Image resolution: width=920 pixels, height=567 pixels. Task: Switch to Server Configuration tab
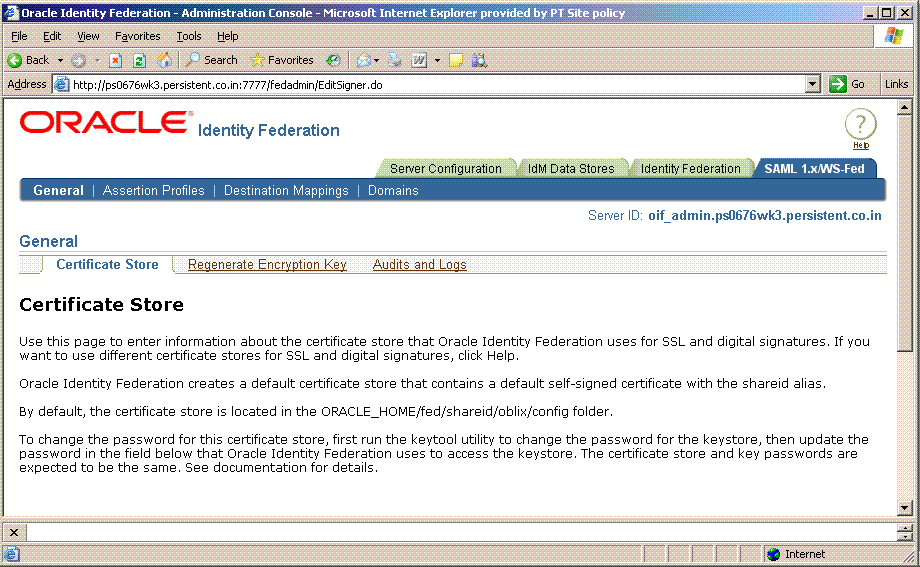pyautogui.click(x=446, y=168)
